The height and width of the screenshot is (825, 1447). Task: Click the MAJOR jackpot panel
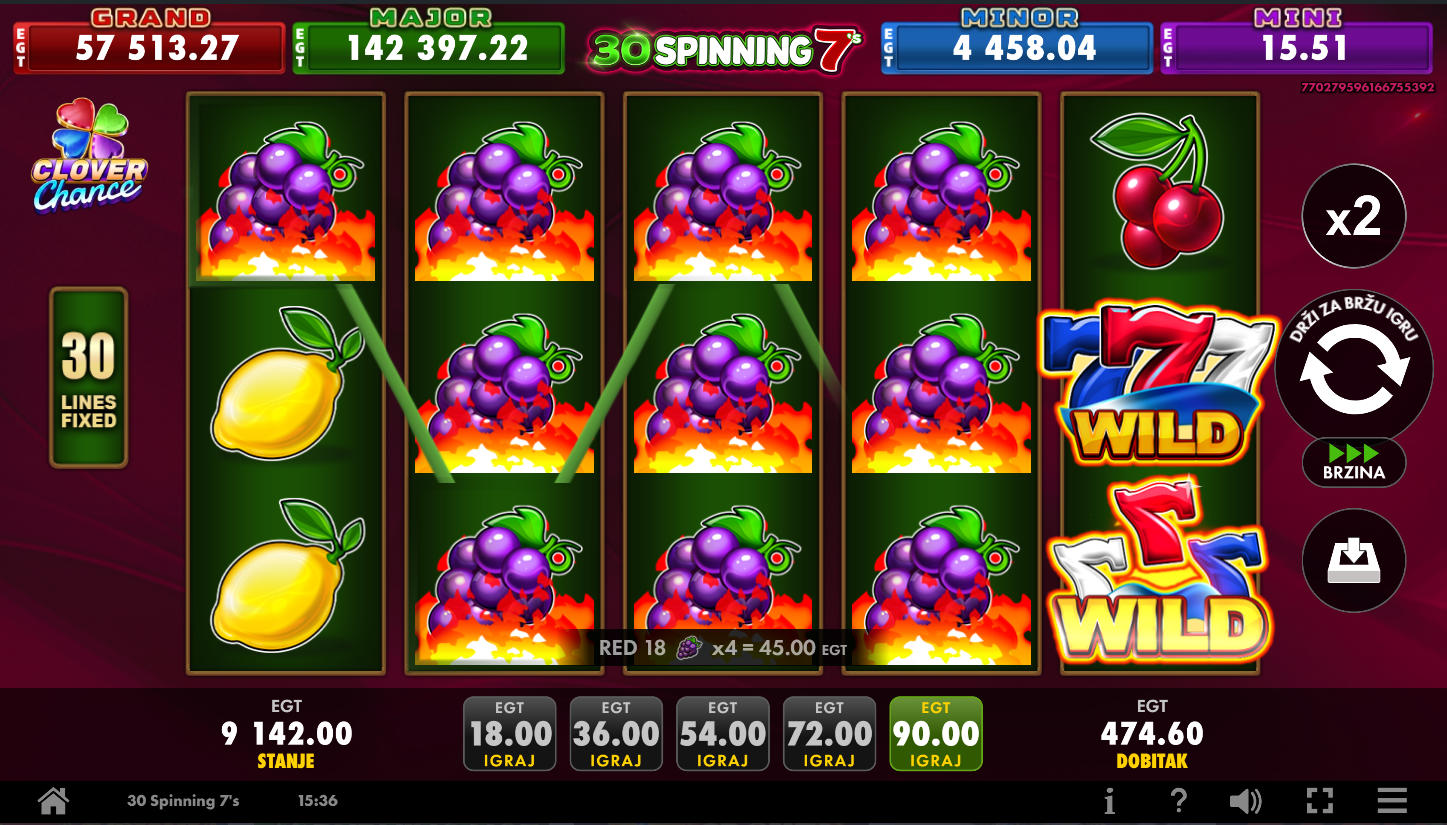coord(429,41)
